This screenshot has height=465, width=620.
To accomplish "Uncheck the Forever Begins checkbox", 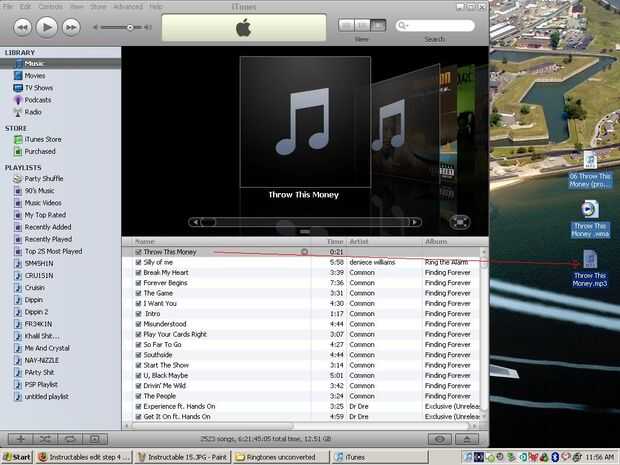I will tap(138, 283).
